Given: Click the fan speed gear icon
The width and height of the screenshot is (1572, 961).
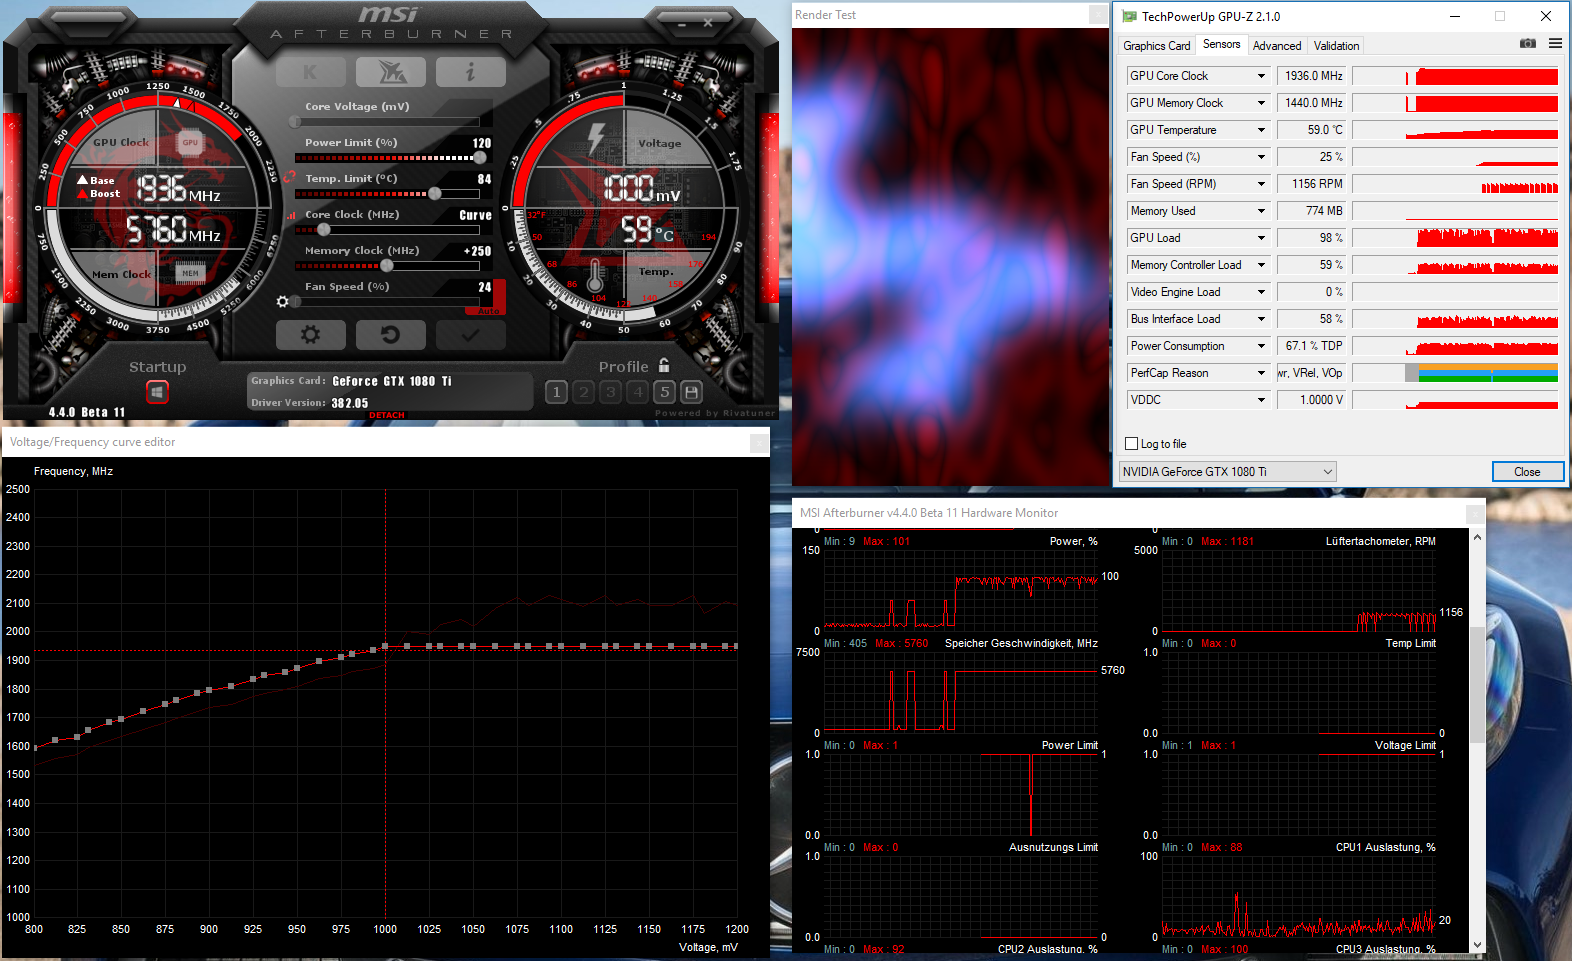Looking at the screenshot, I should click(283, 302).
